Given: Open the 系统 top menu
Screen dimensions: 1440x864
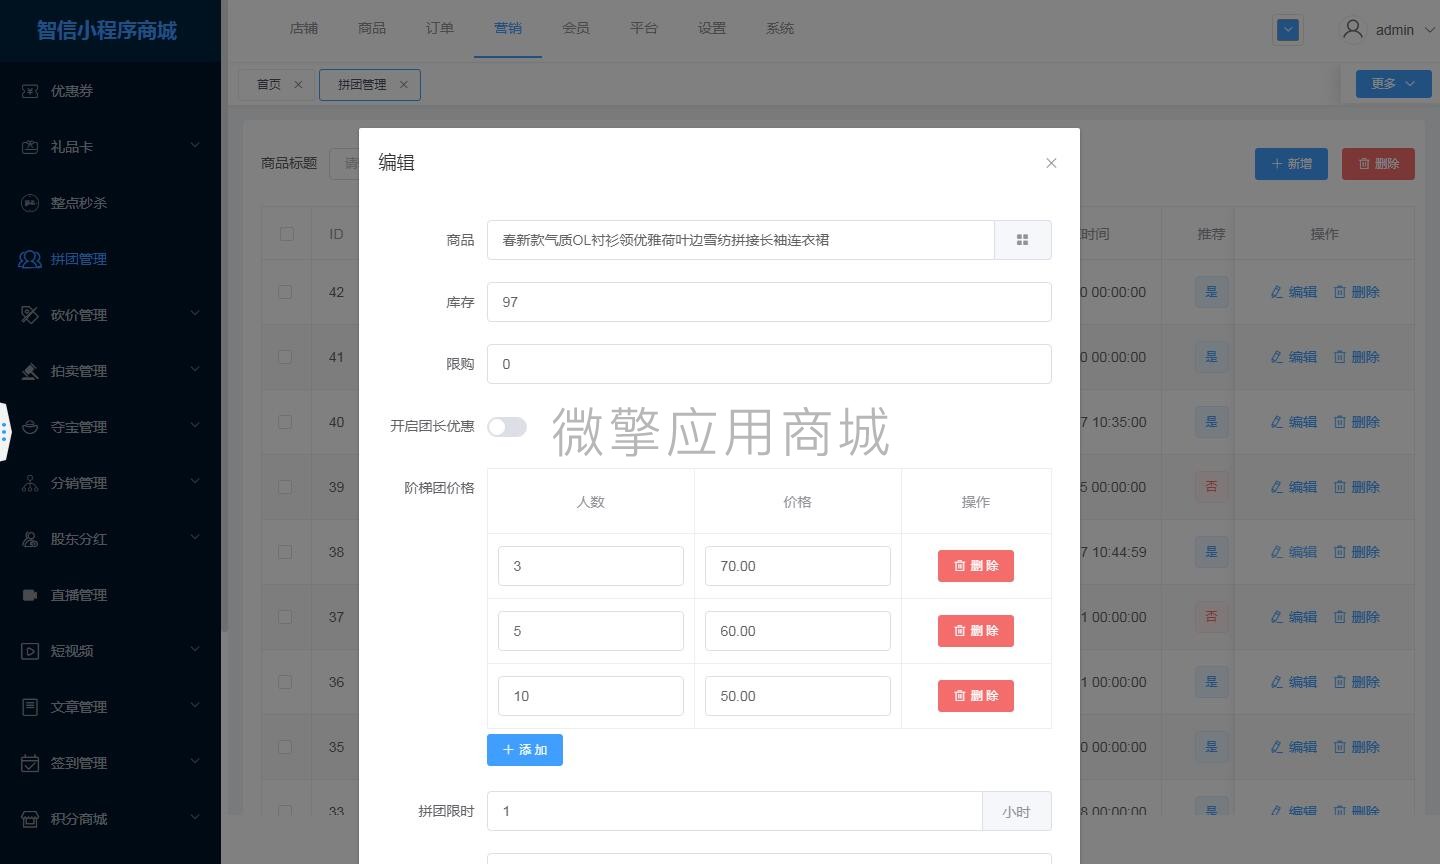Looking at the screenshot, I should 780,28.
